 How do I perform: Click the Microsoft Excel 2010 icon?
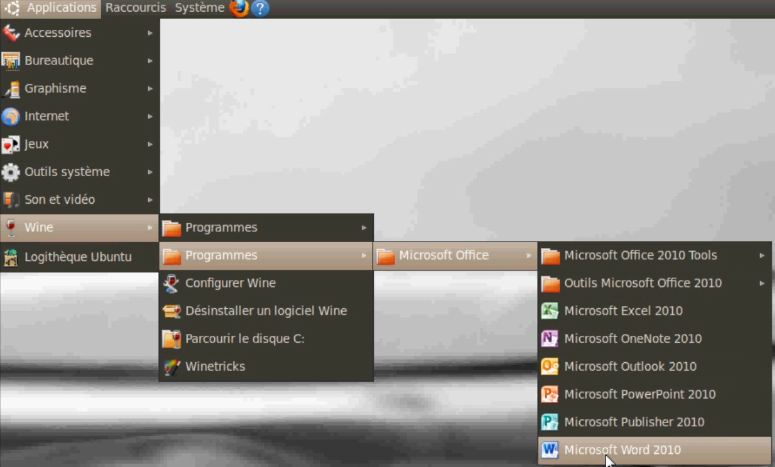(x=550, y=311)
